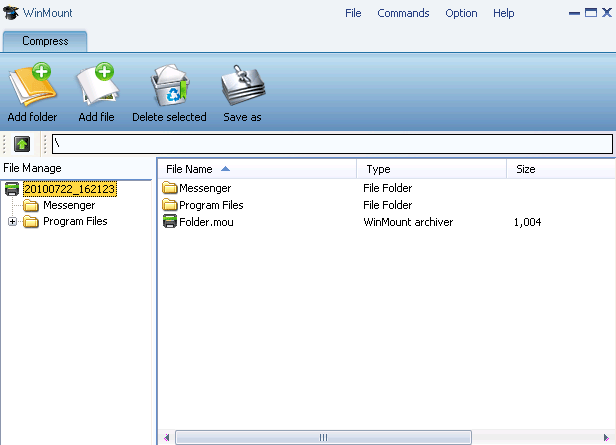Open the Commands menu
Viewport: 616px width, 445px height.
(403, 13)
